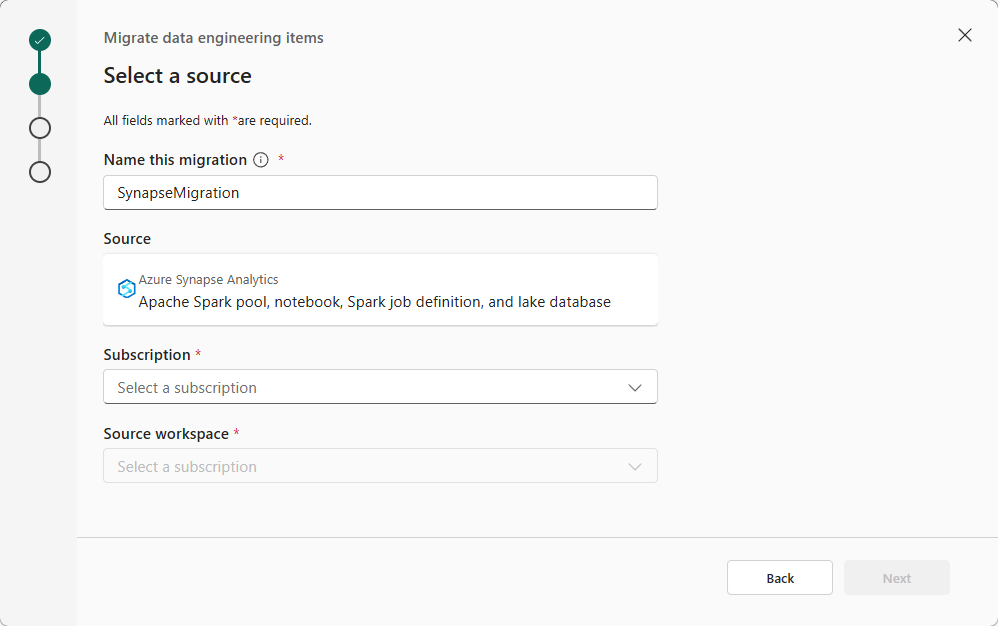Click the Source workspace field label
The height and width of the screenshot is (626, 998).
pos(166,434)
